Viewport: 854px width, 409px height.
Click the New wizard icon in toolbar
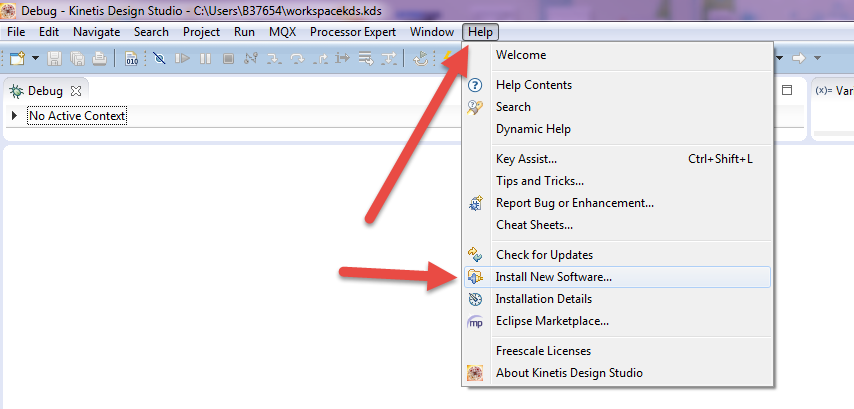pyautogui.click(x=17, y=58)
